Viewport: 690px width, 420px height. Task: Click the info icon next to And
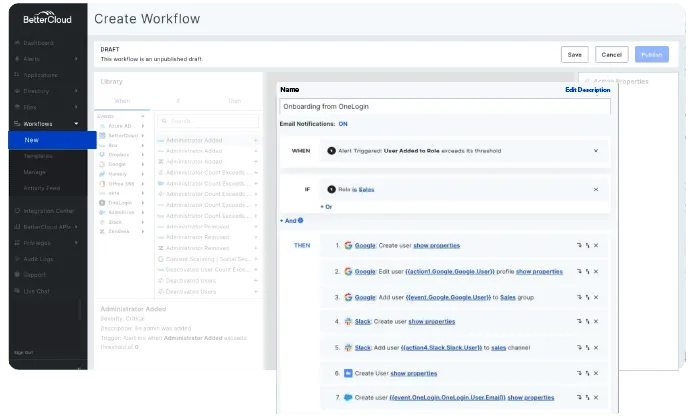[x=301, y=221]
